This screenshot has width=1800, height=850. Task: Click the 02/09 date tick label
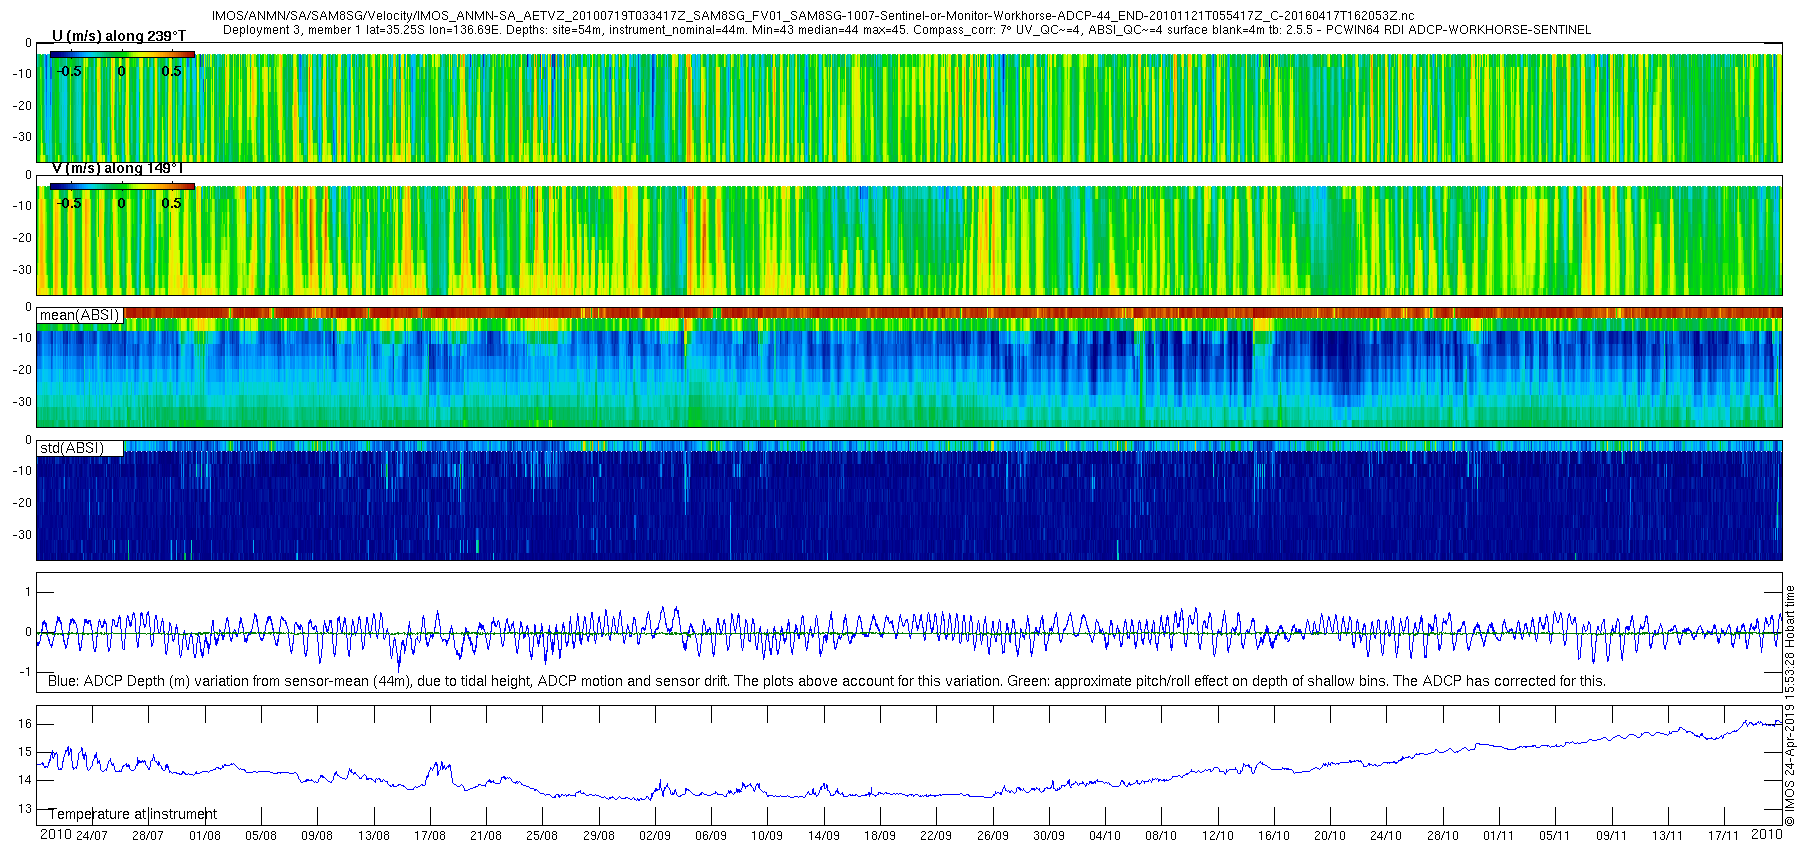point(655,836)
